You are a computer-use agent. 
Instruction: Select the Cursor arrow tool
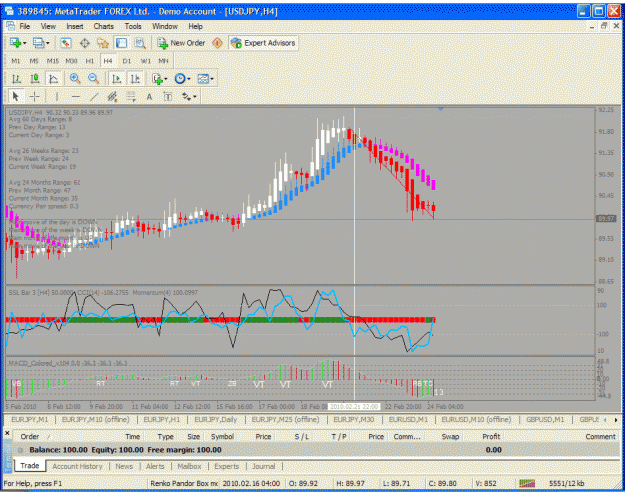(x=16, y=96)
